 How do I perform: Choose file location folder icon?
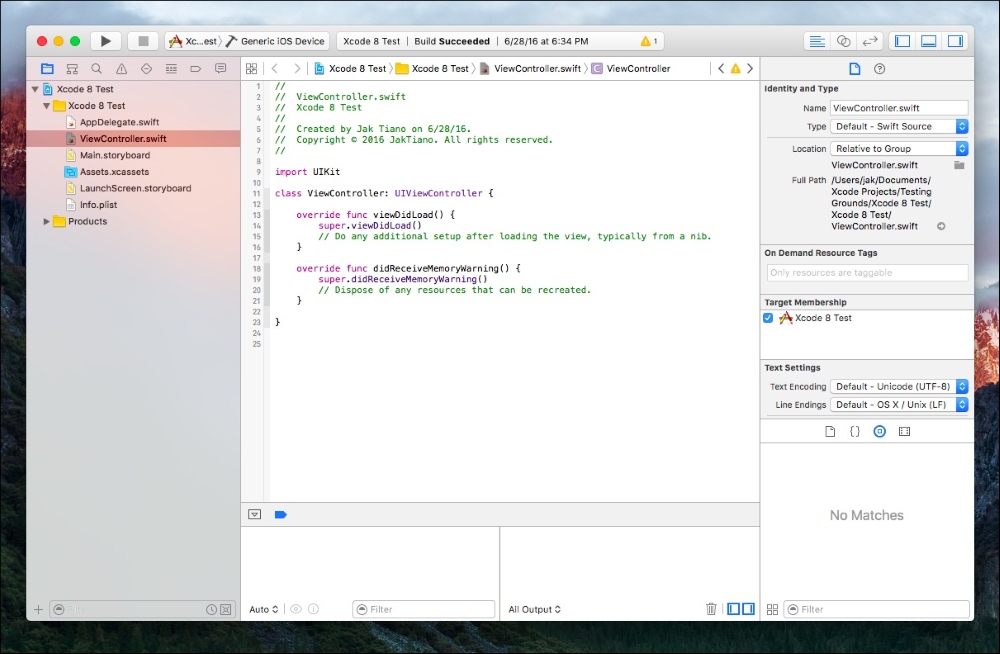959,165
